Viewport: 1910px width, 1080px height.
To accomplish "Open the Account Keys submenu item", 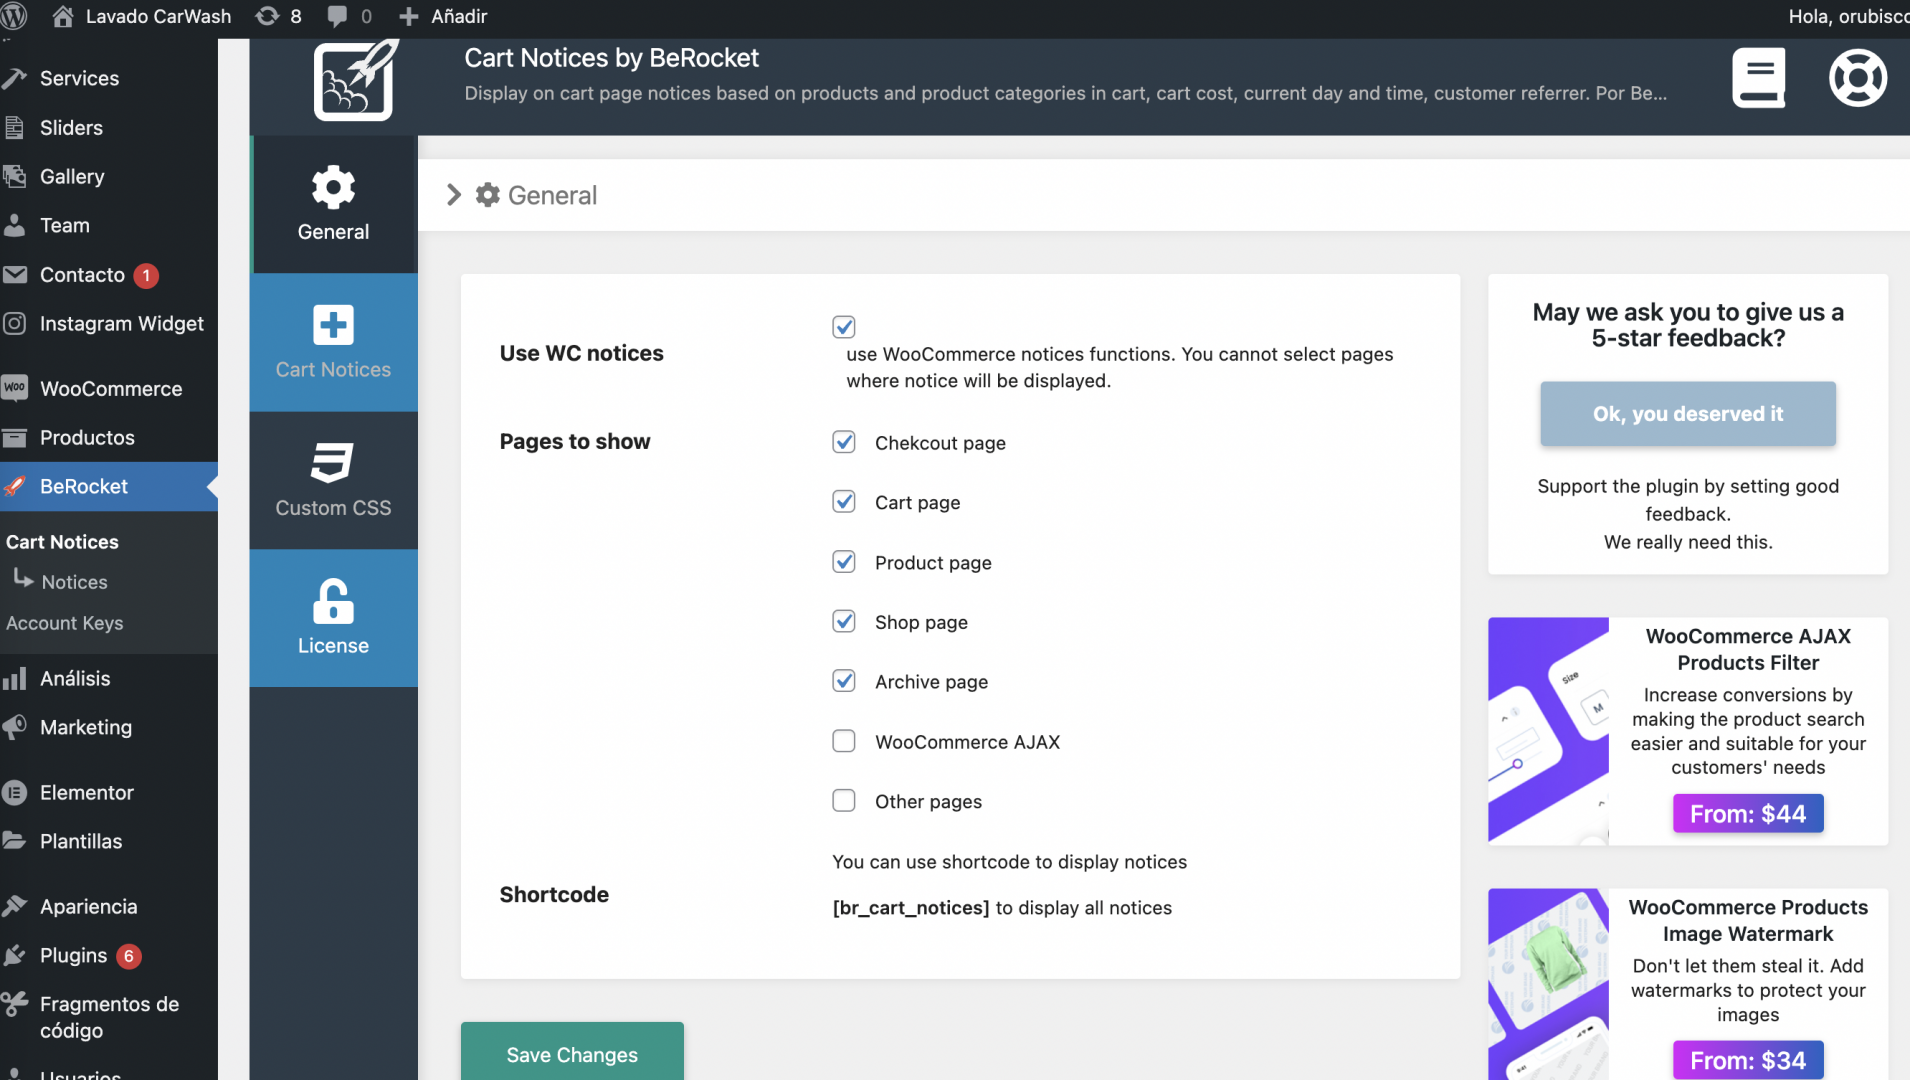I will pyautogui.click(x=65, y=623).
